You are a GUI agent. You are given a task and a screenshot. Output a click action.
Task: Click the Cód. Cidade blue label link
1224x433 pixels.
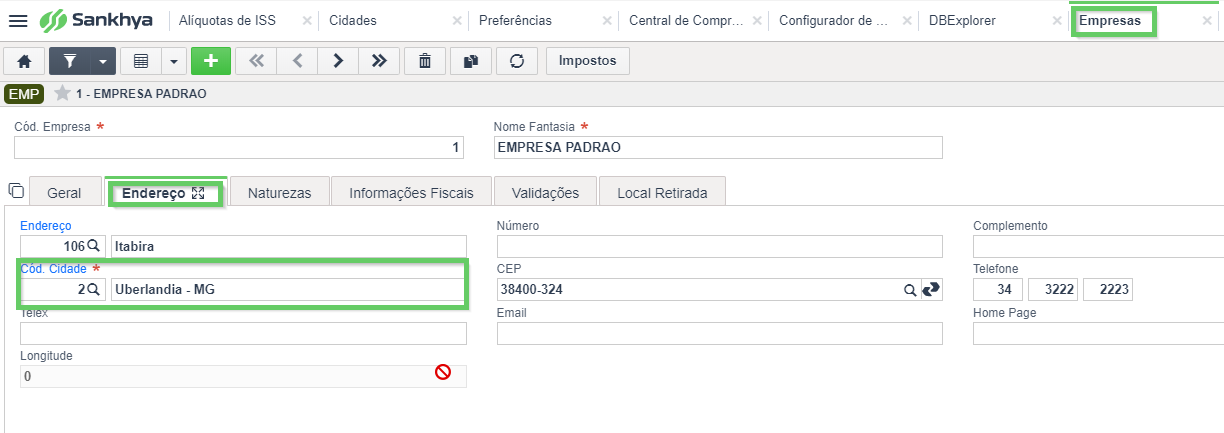[54, 269]
